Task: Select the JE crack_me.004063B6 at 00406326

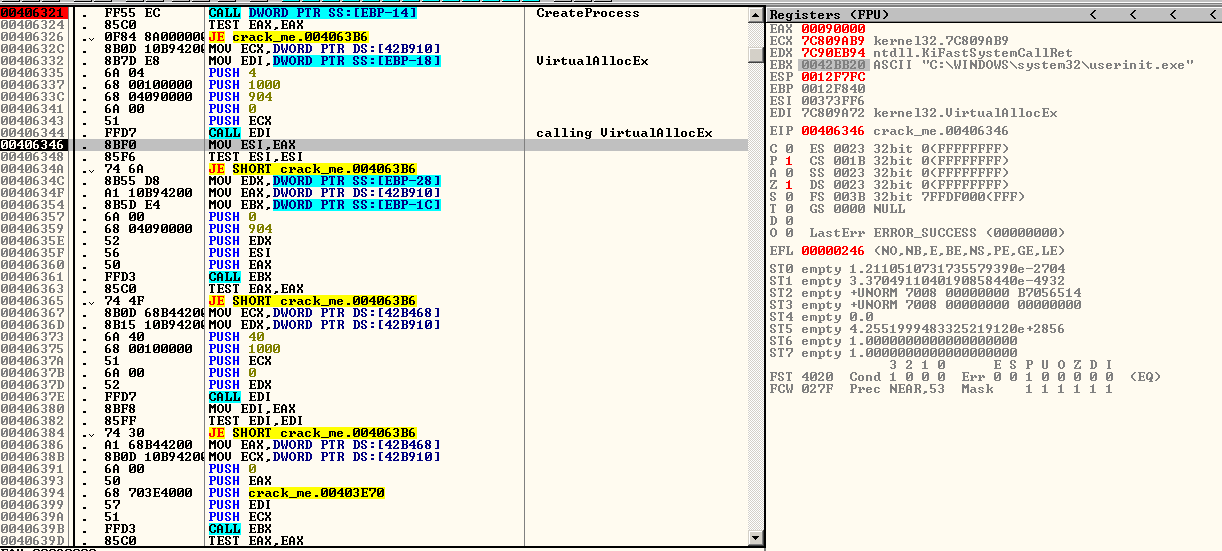Action: coord(300,37)
